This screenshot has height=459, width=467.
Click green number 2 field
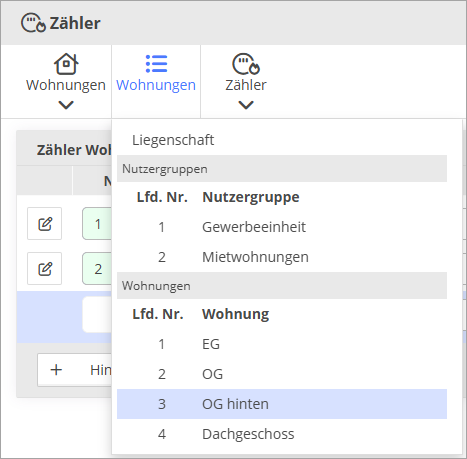click(x=97, y=269)
